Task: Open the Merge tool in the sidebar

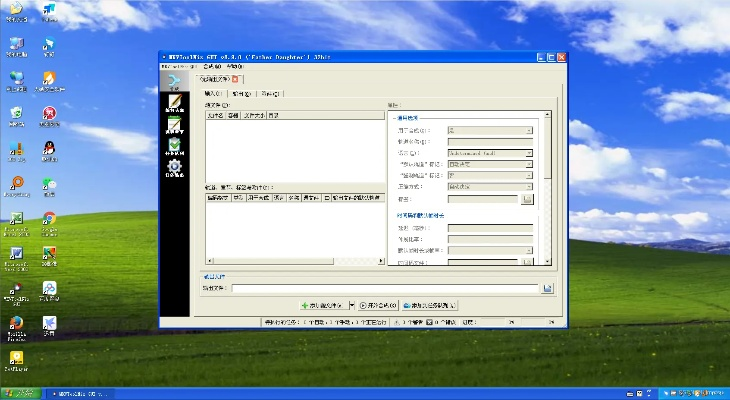Action: click(x=174, y=83)
